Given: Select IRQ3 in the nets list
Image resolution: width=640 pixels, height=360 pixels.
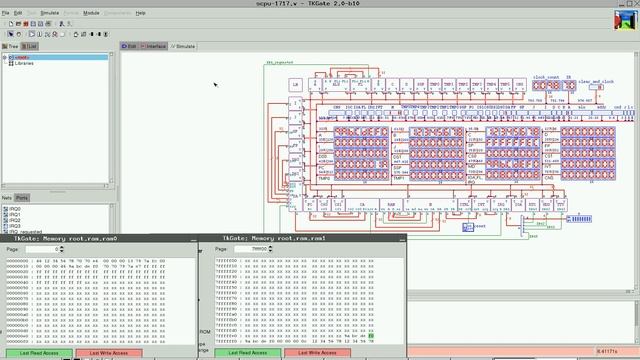Looking at the screenshot, I should click(x=15, y=226).
